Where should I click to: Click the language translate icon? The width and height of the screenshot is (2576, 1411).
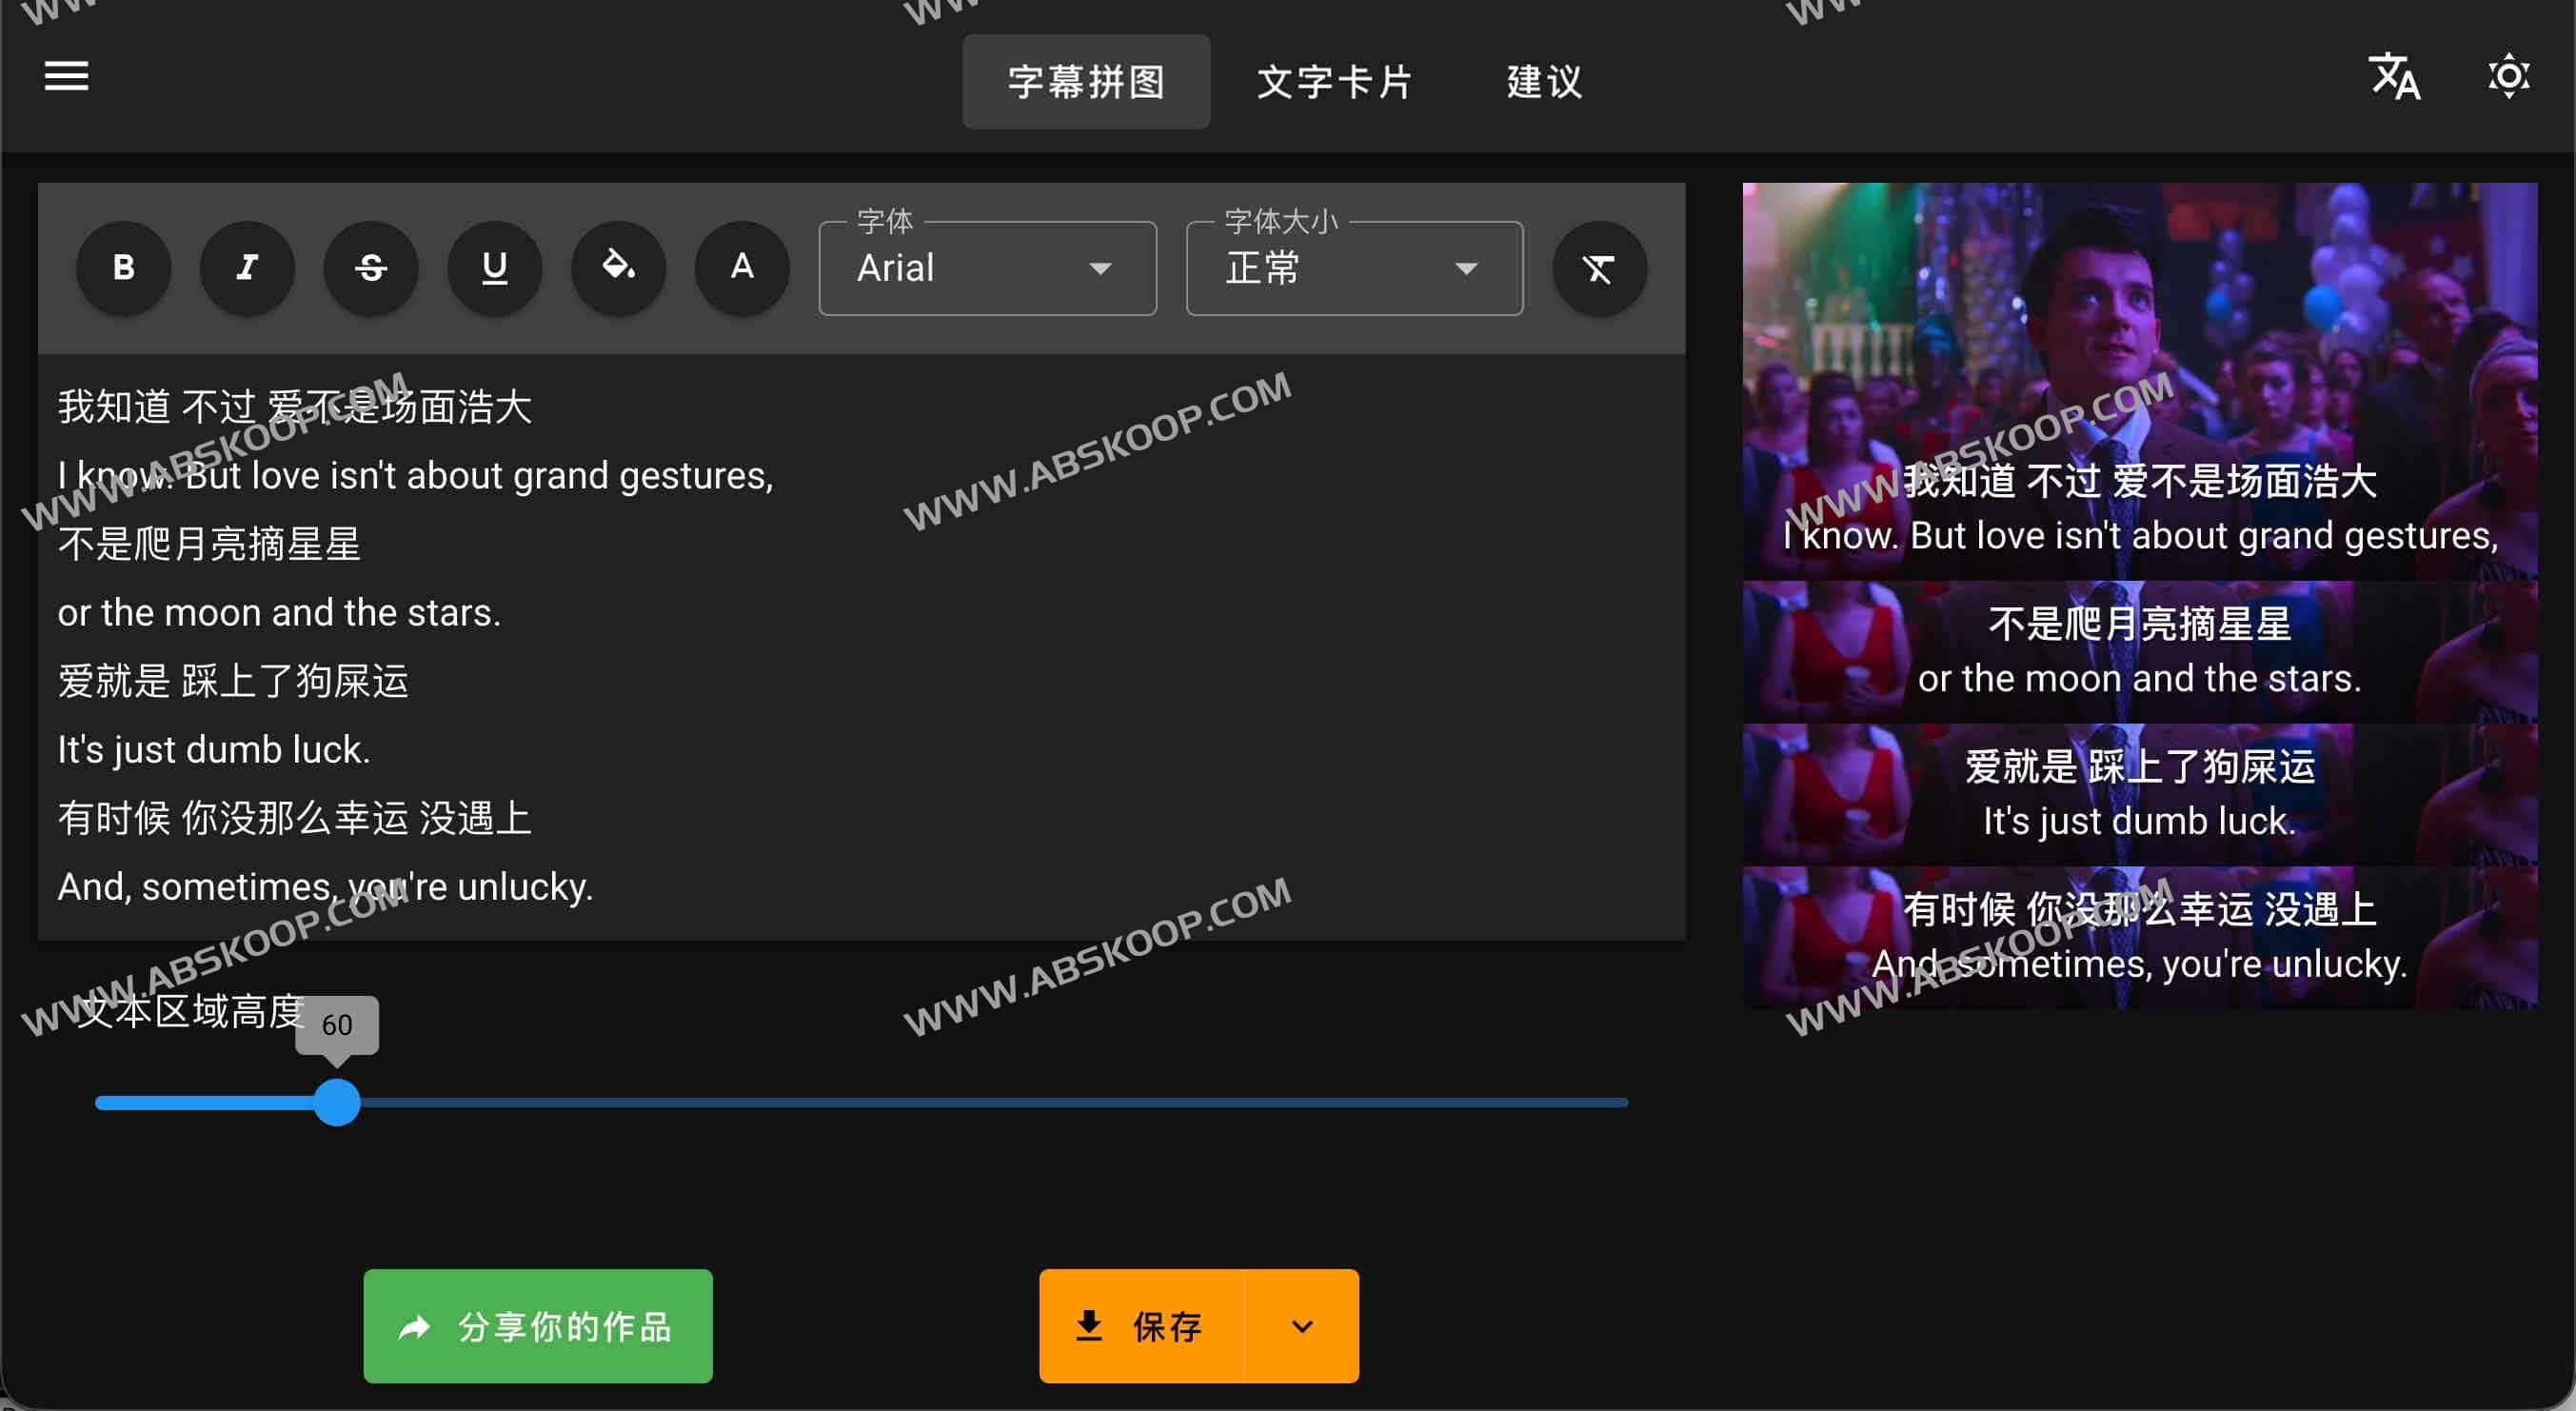click(2394, 77)
